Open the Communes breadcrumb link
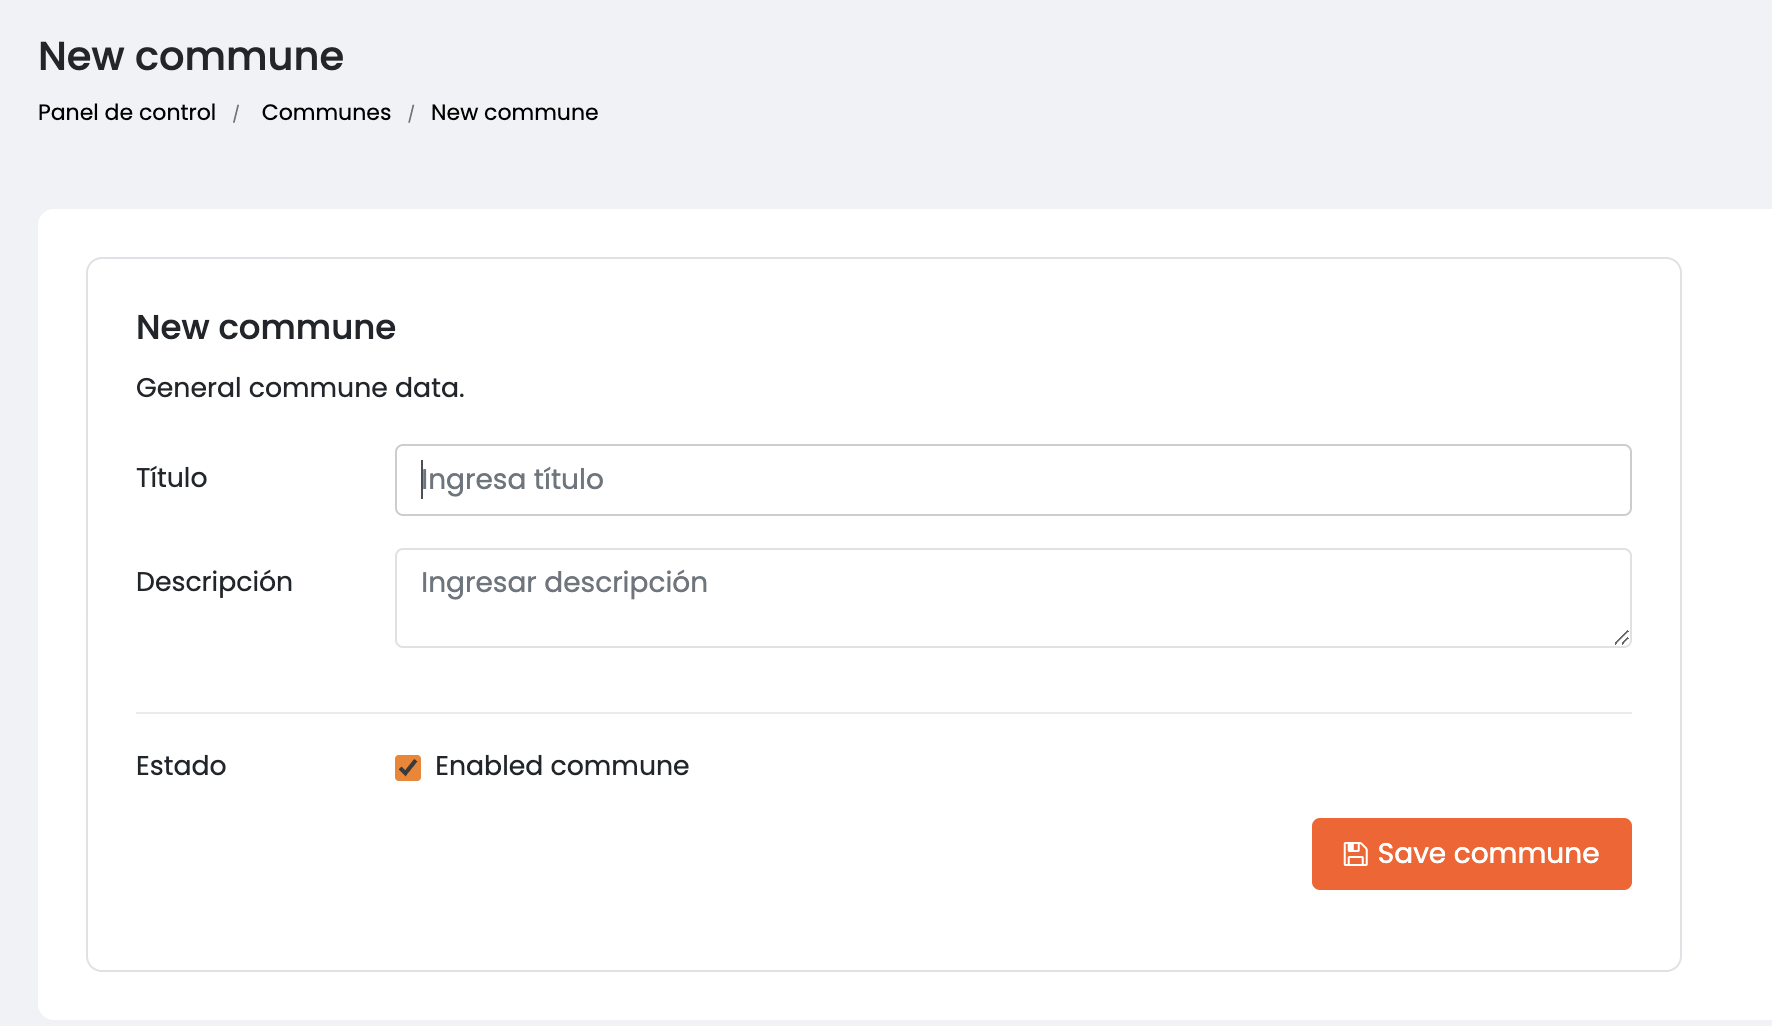Screen dimensions: 1772x1026 326,112
